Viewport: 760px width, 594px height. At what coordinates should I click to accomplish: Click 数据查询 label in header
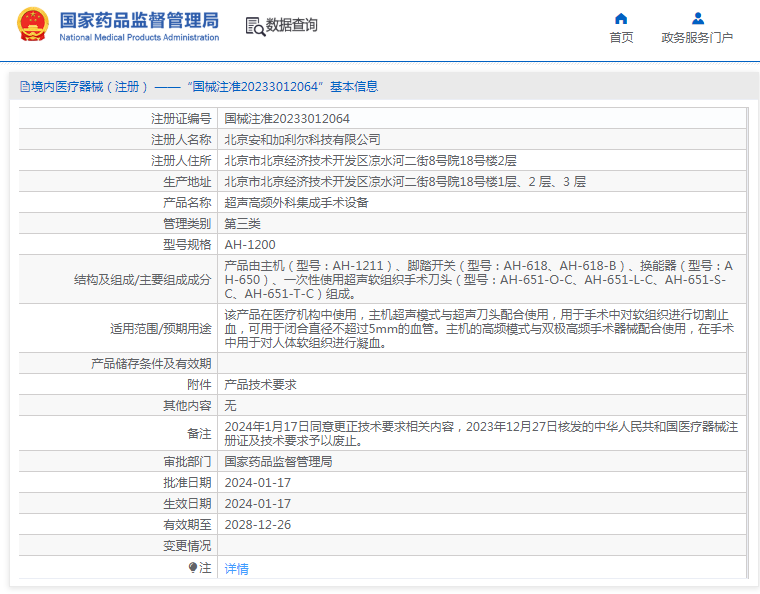click(x=291, y=25)
